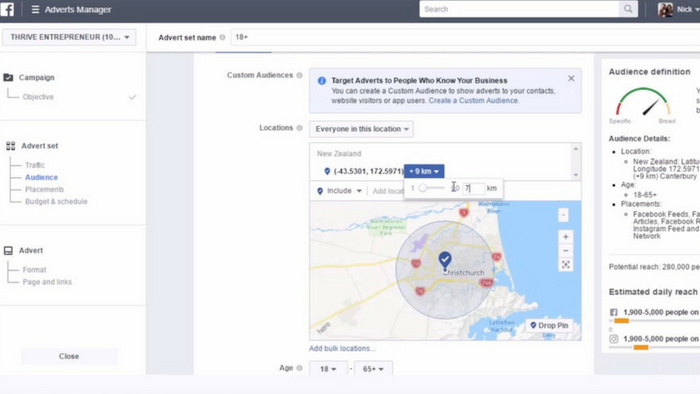Click the Advert set name info icon

[222, 37]
